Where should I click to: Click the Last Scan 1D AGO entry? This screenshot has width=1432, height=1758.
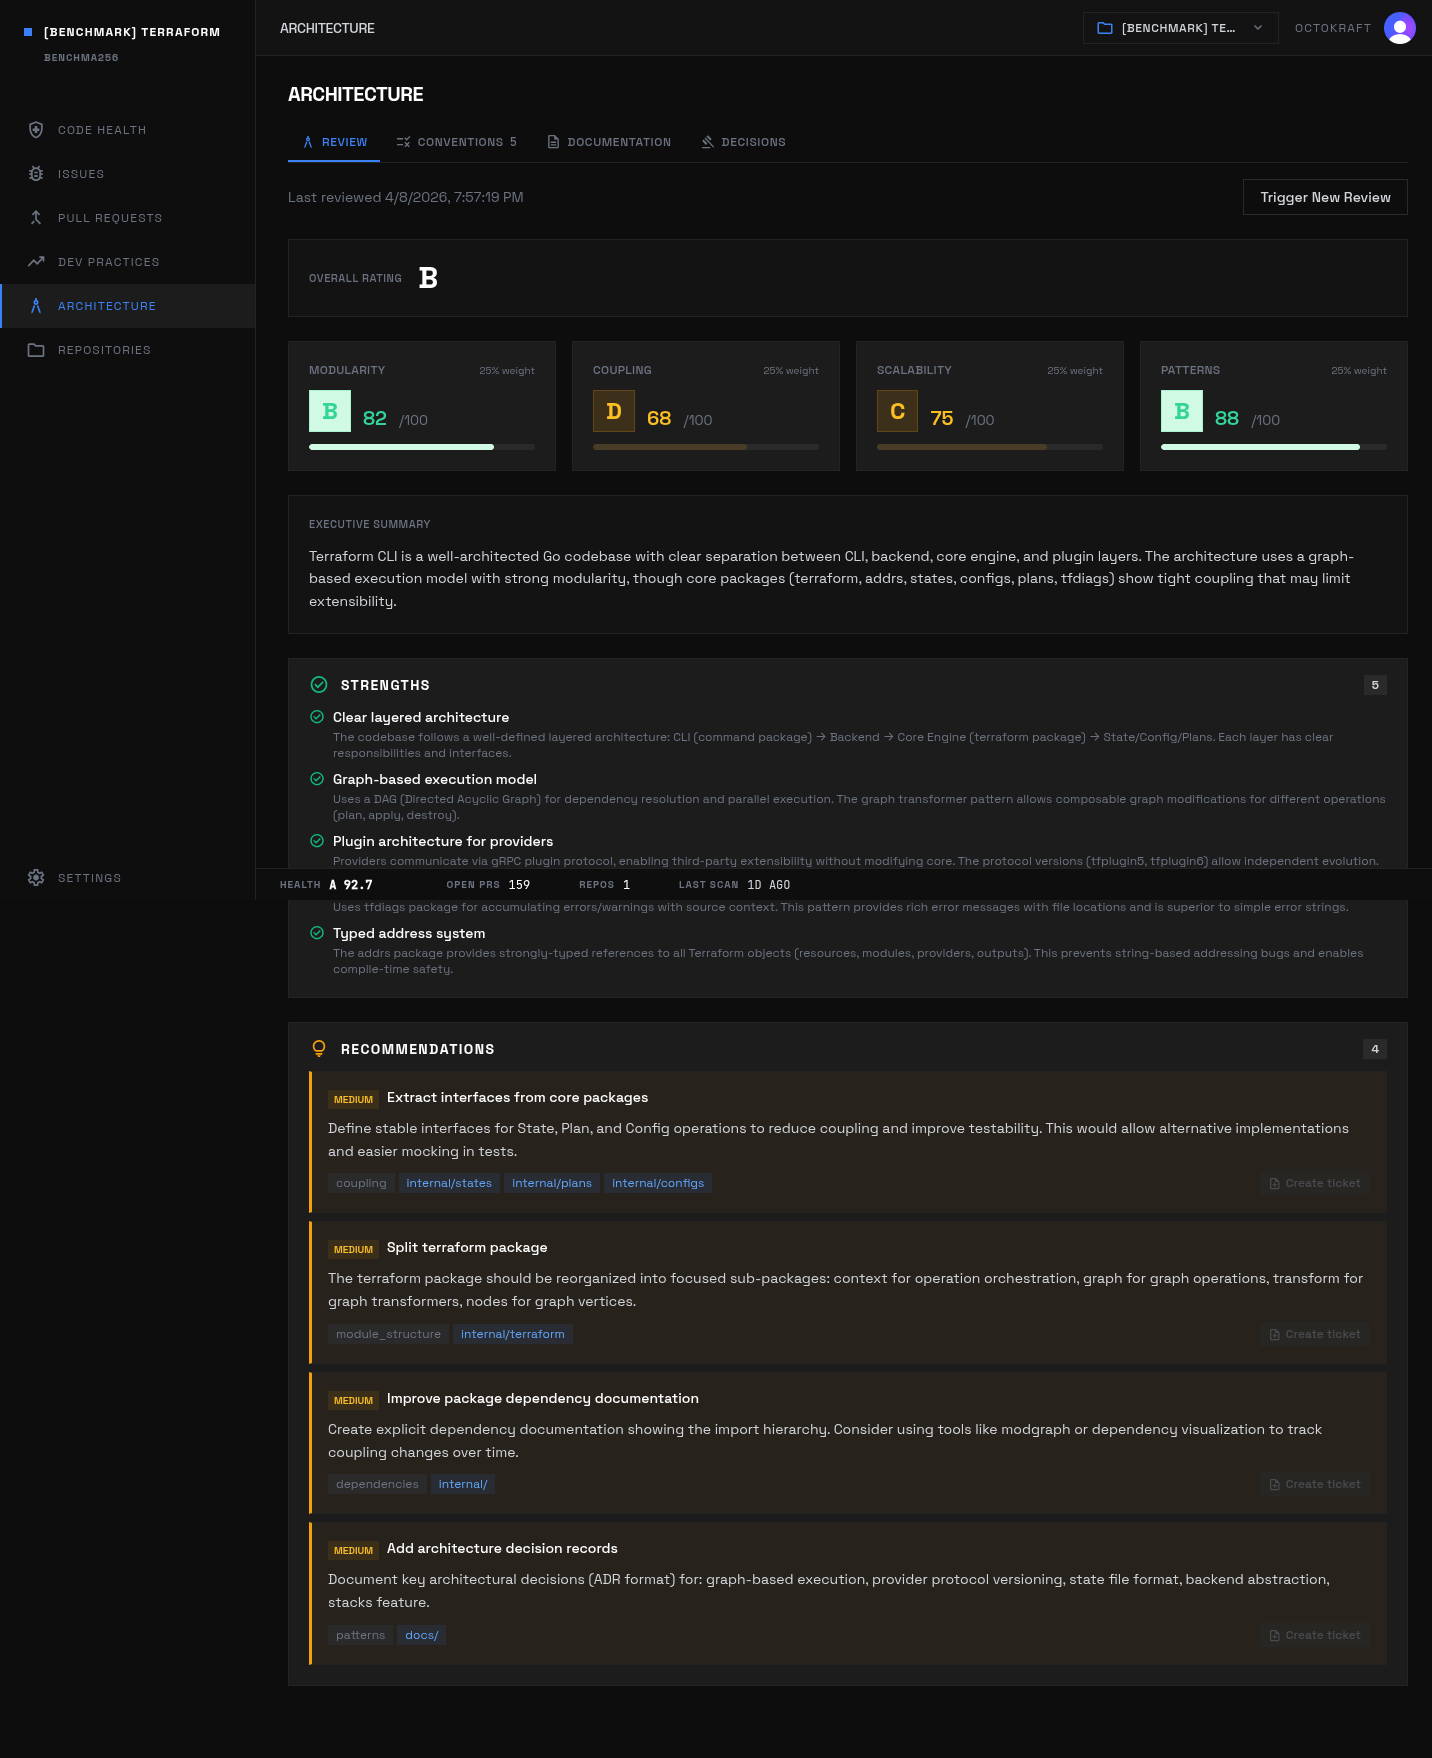(734, 885)
